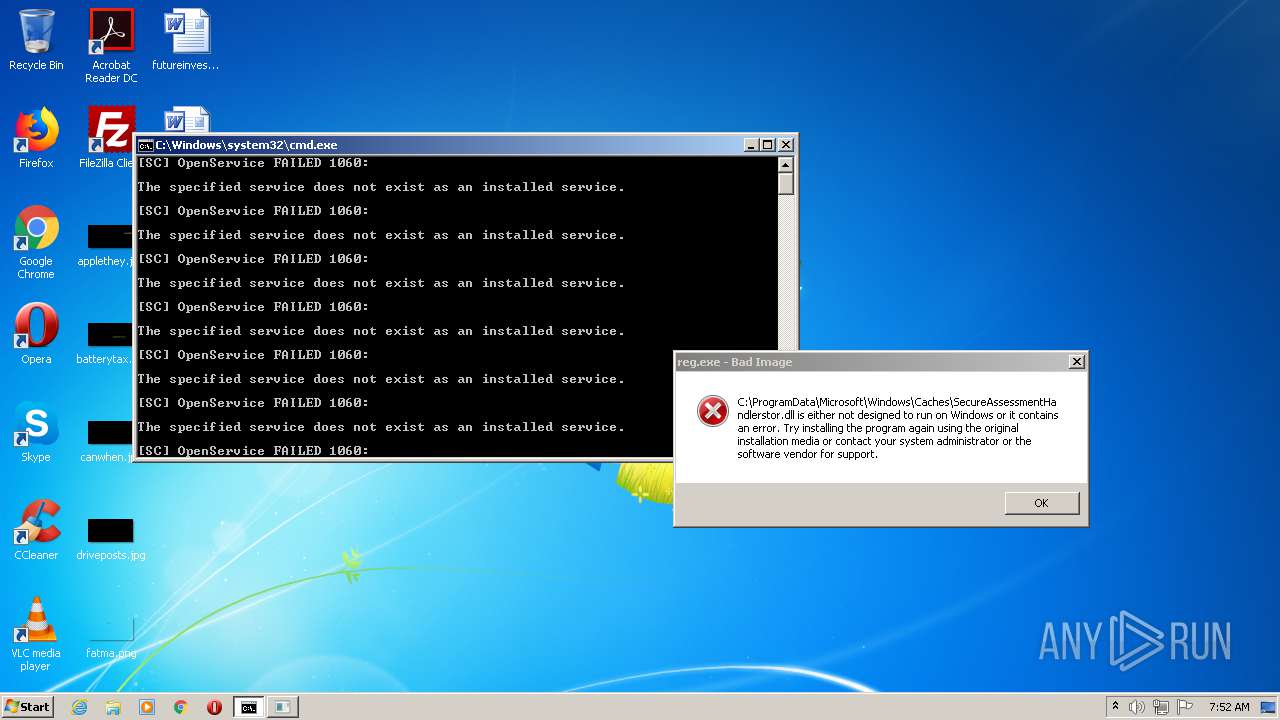Launch Windows Media Player from taskbar
1280x720 pixels.
pyautogui.click(x=147, y=707)
